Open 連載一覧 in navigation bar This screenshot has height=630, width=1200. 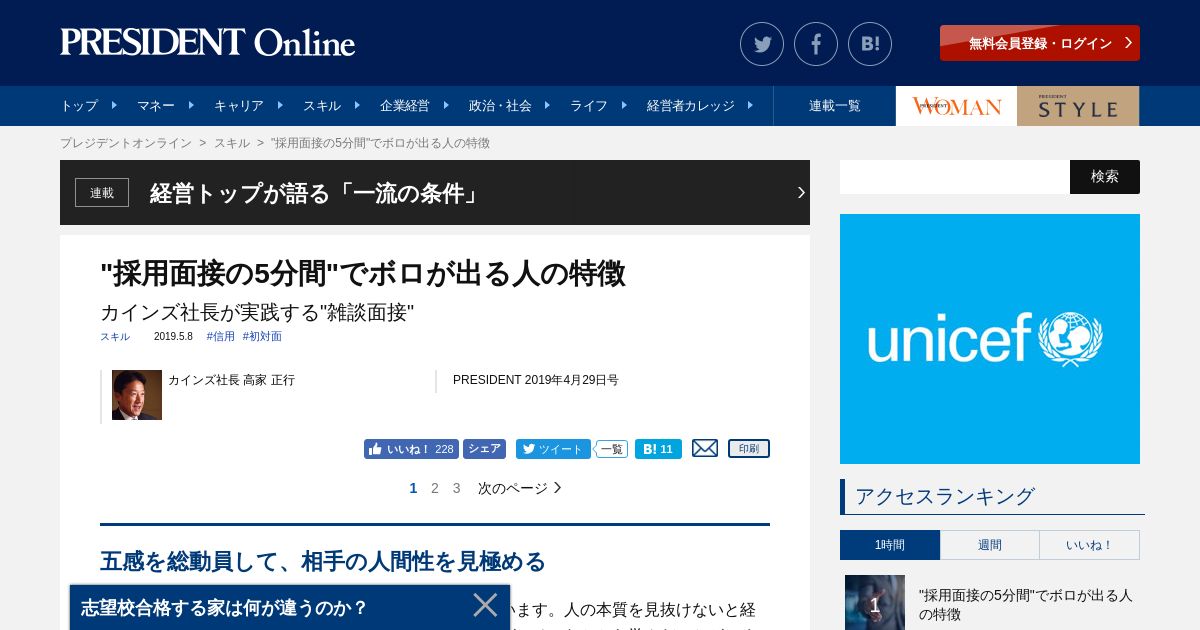click(835, 106)
